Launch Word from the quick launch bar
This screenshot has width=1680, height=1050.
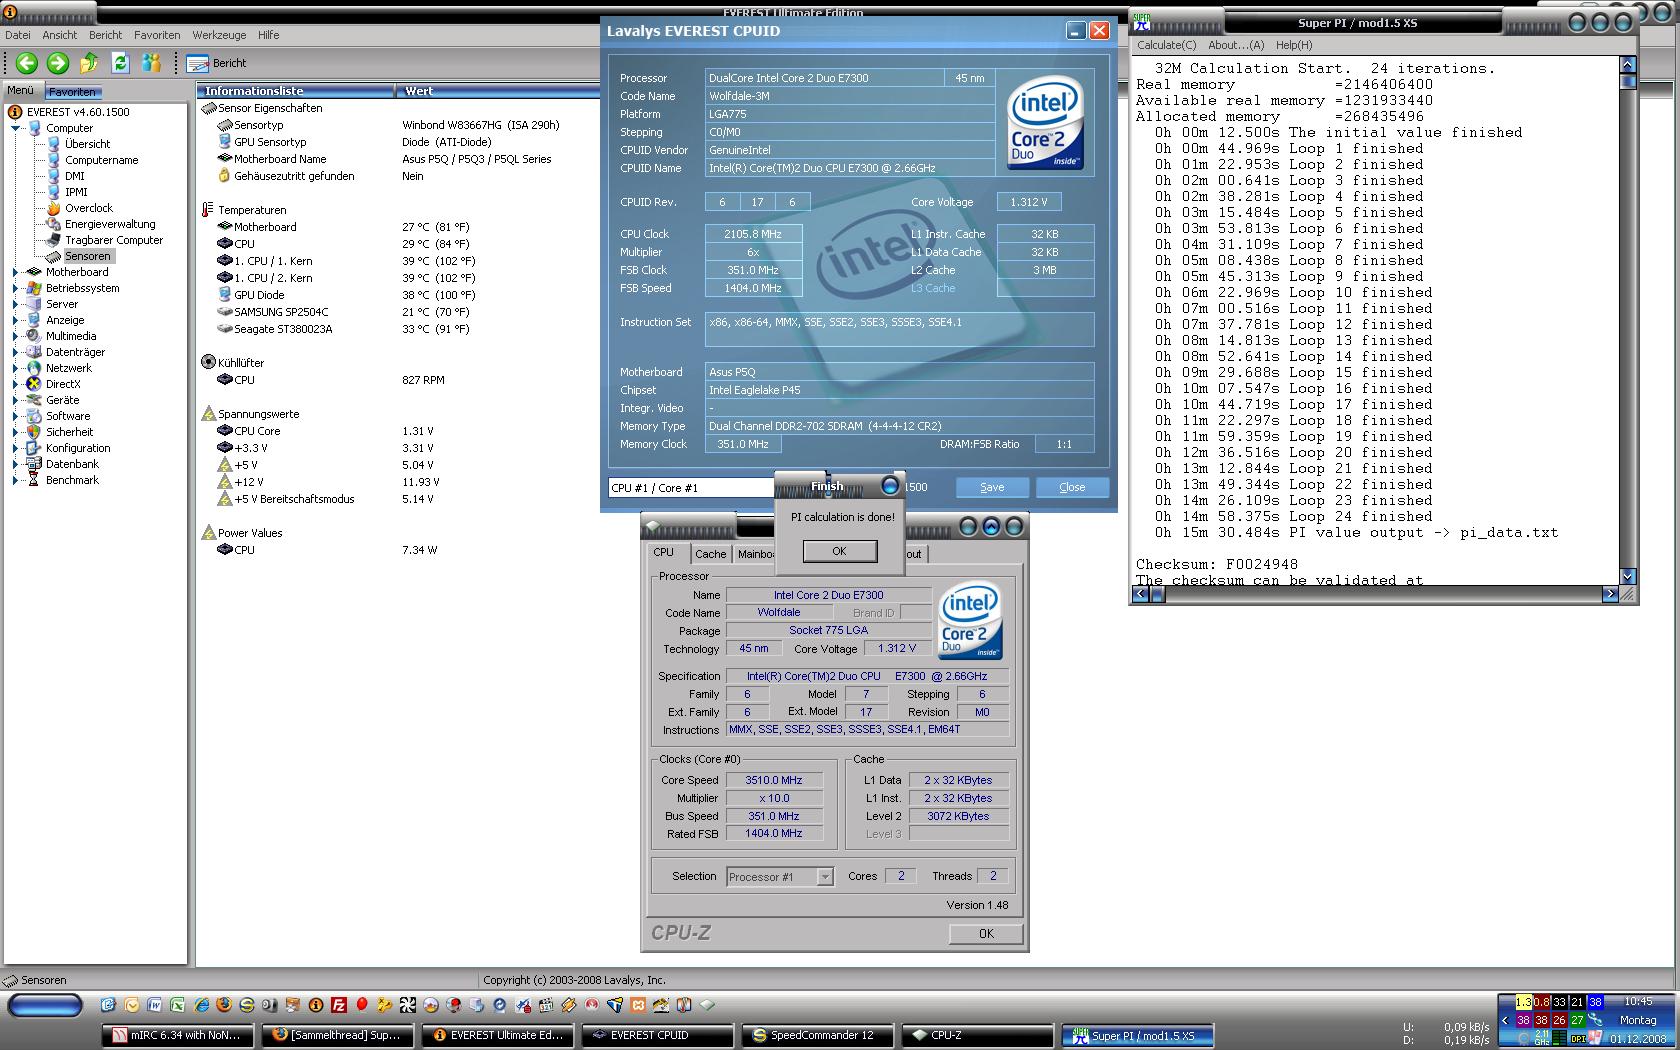coord(155,1005)
